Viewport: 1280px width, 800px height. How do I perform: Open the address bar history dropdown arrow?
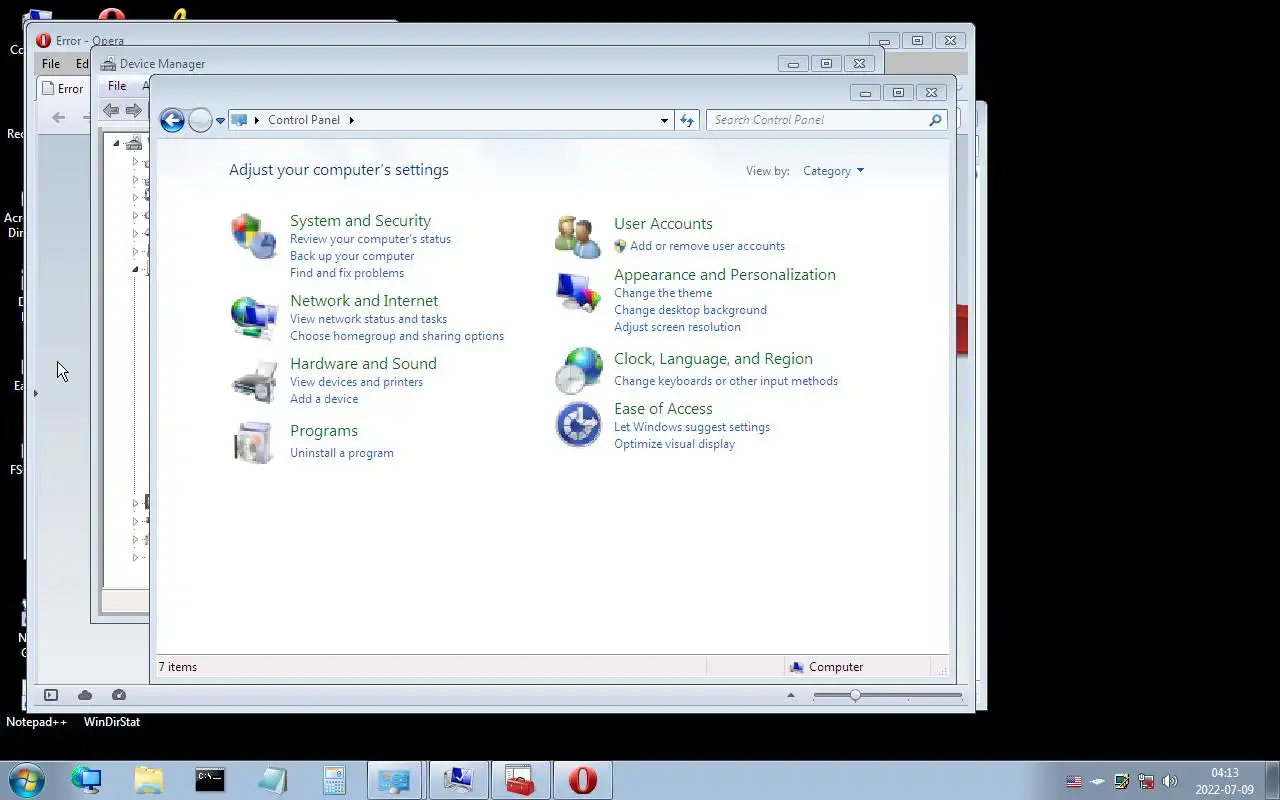click(x=664, y=120)
